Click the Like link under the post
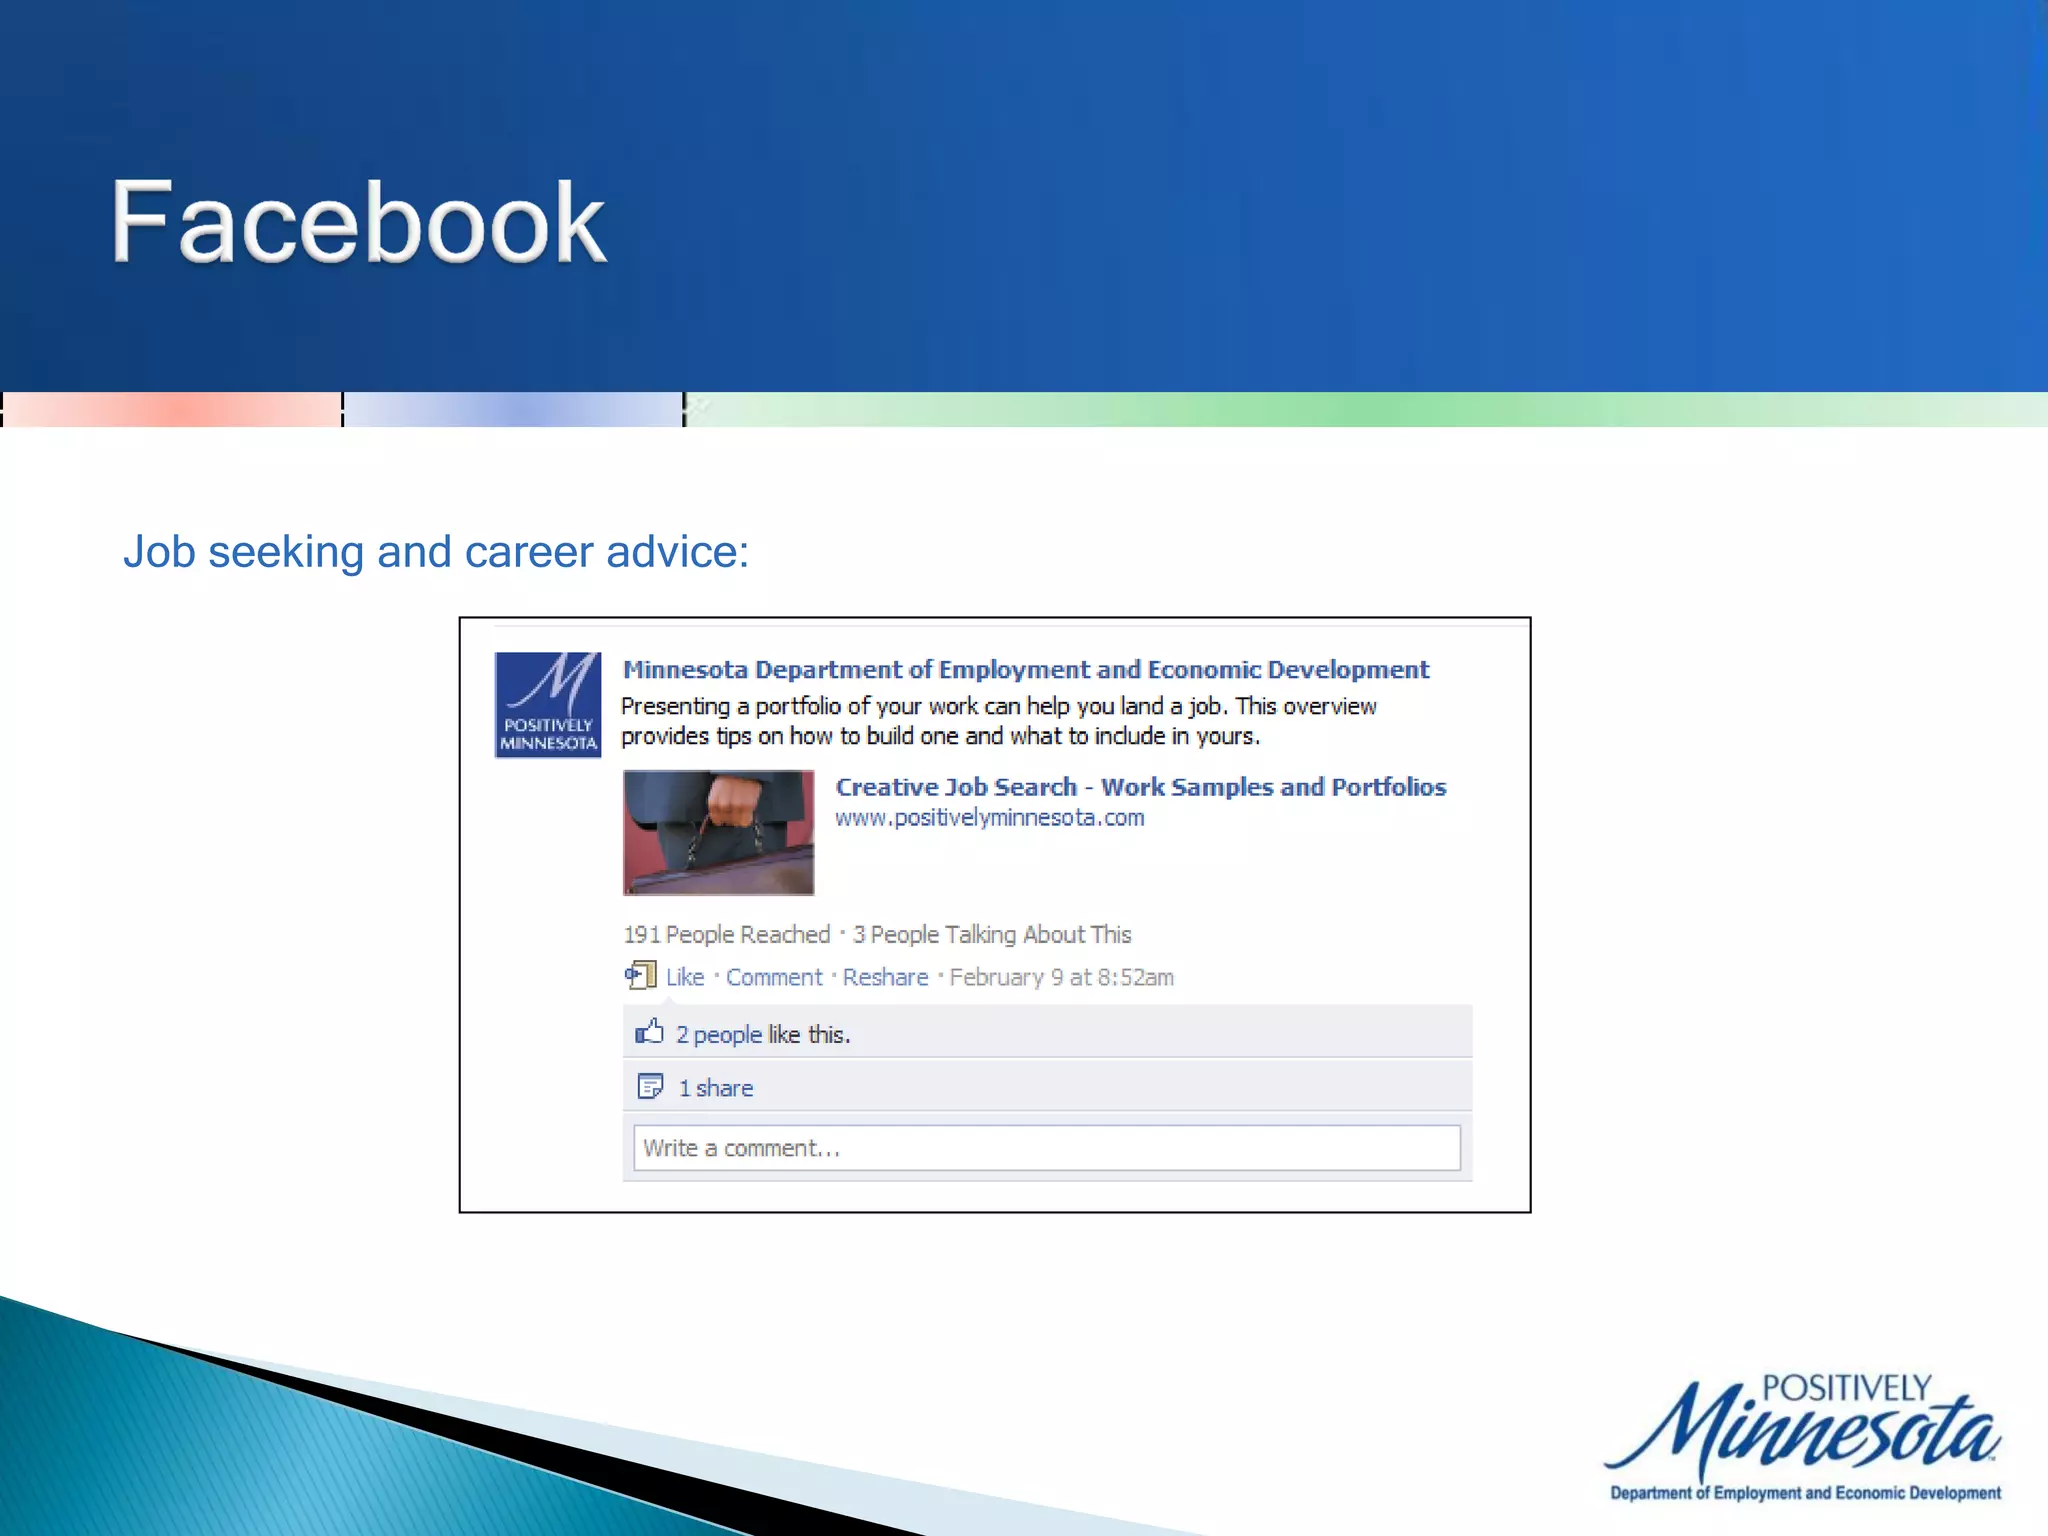This screenshot has width=2048, height=1536. point(685,977)
